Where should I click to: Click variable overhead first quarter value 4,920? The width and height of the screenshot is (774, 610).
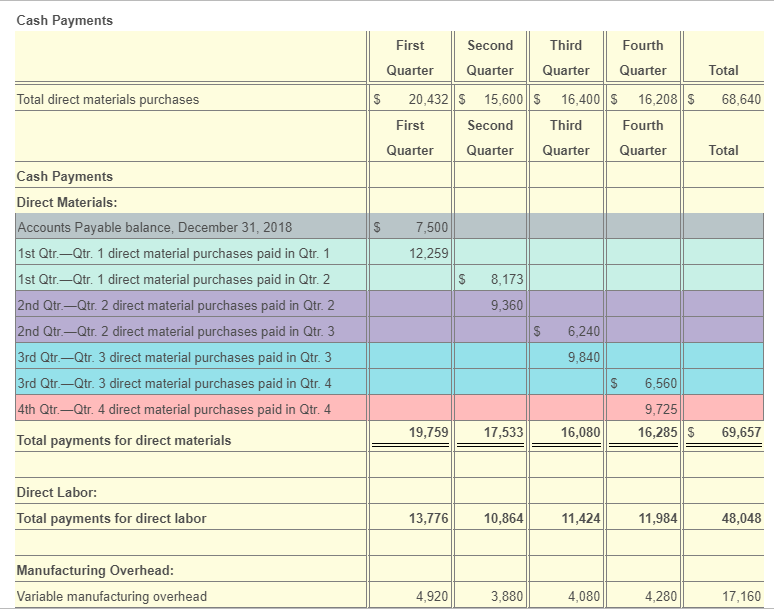click(432, 596)
